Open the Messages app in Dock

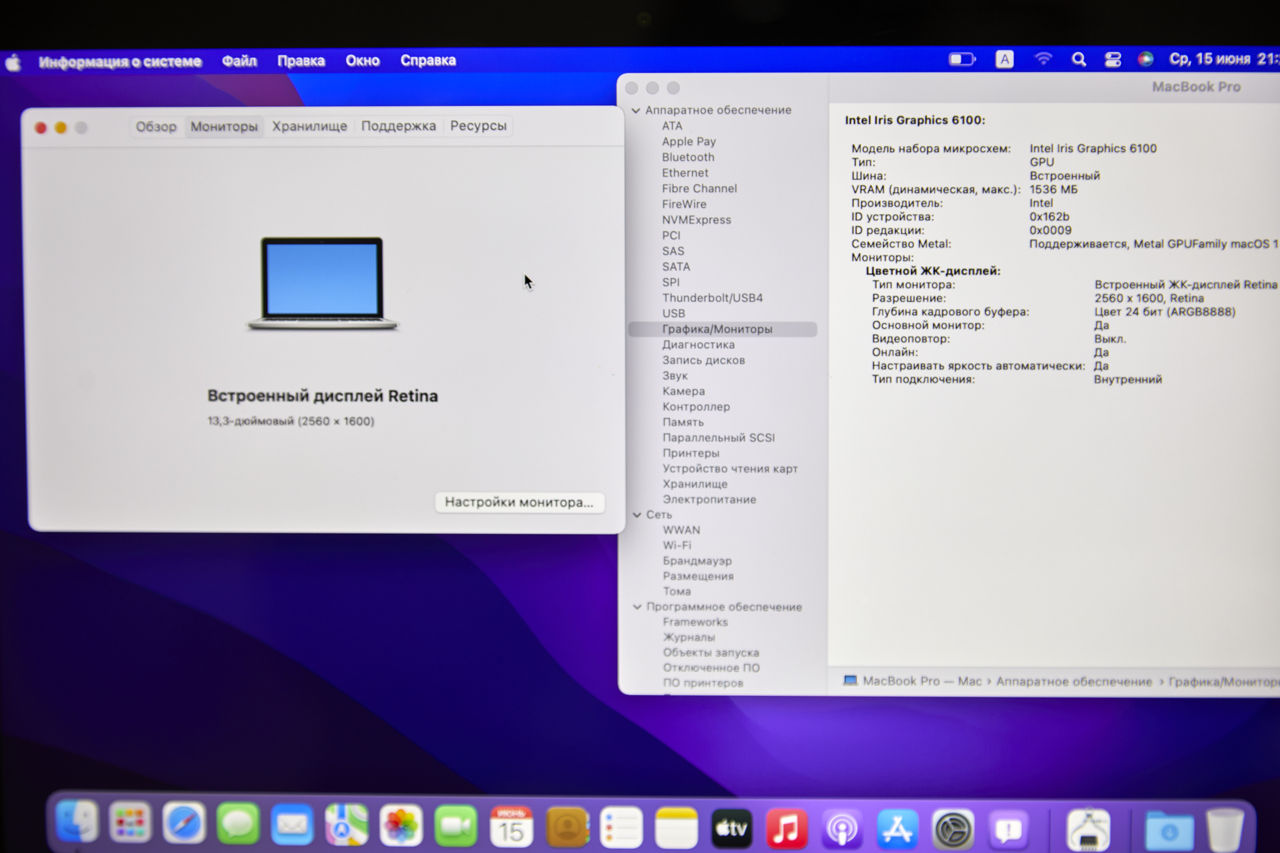click(238, 825)
